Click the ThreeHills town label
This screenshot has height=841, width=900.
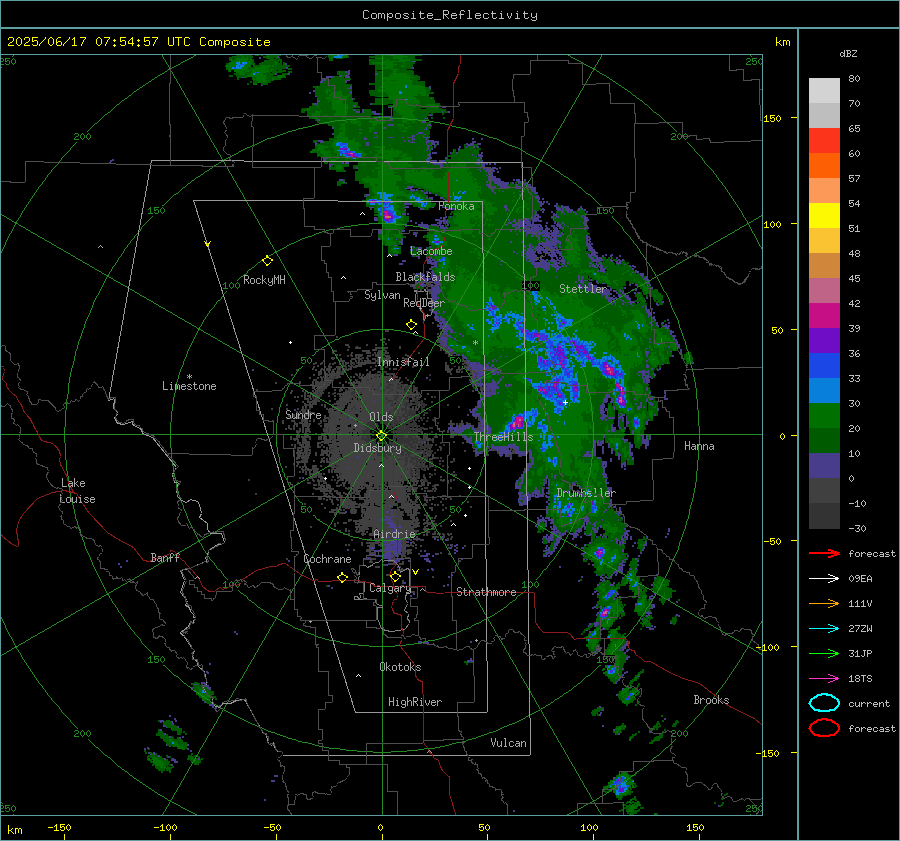[x=503, y=437]
